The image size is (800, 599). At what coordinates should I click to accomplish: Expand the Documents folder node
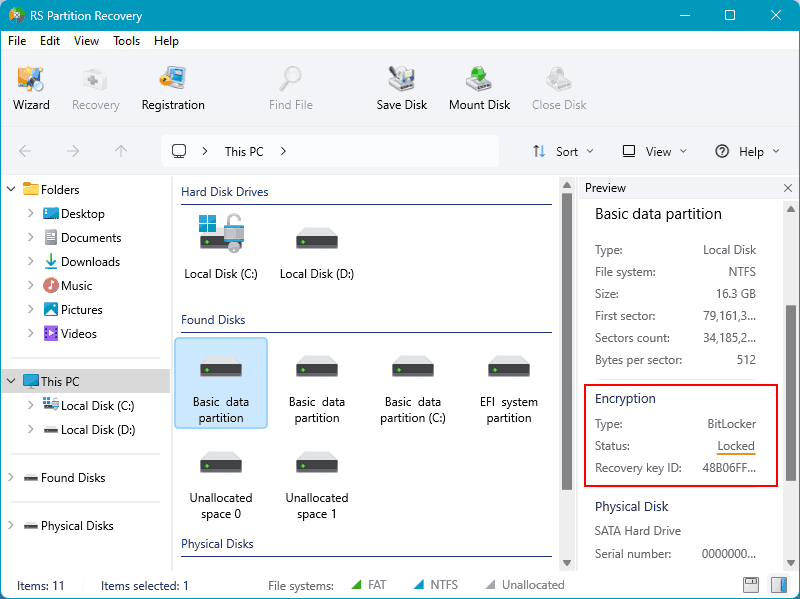click(x=30, y=237)
